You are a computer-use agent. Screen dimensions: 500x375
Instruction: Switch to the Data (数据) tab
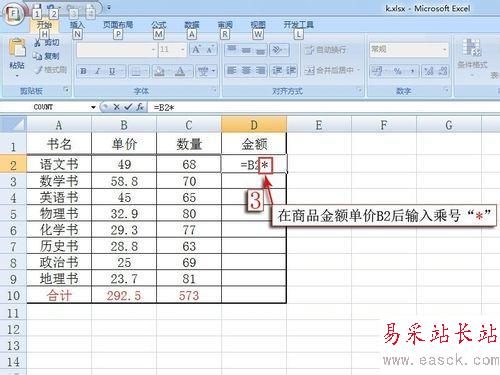192,25
